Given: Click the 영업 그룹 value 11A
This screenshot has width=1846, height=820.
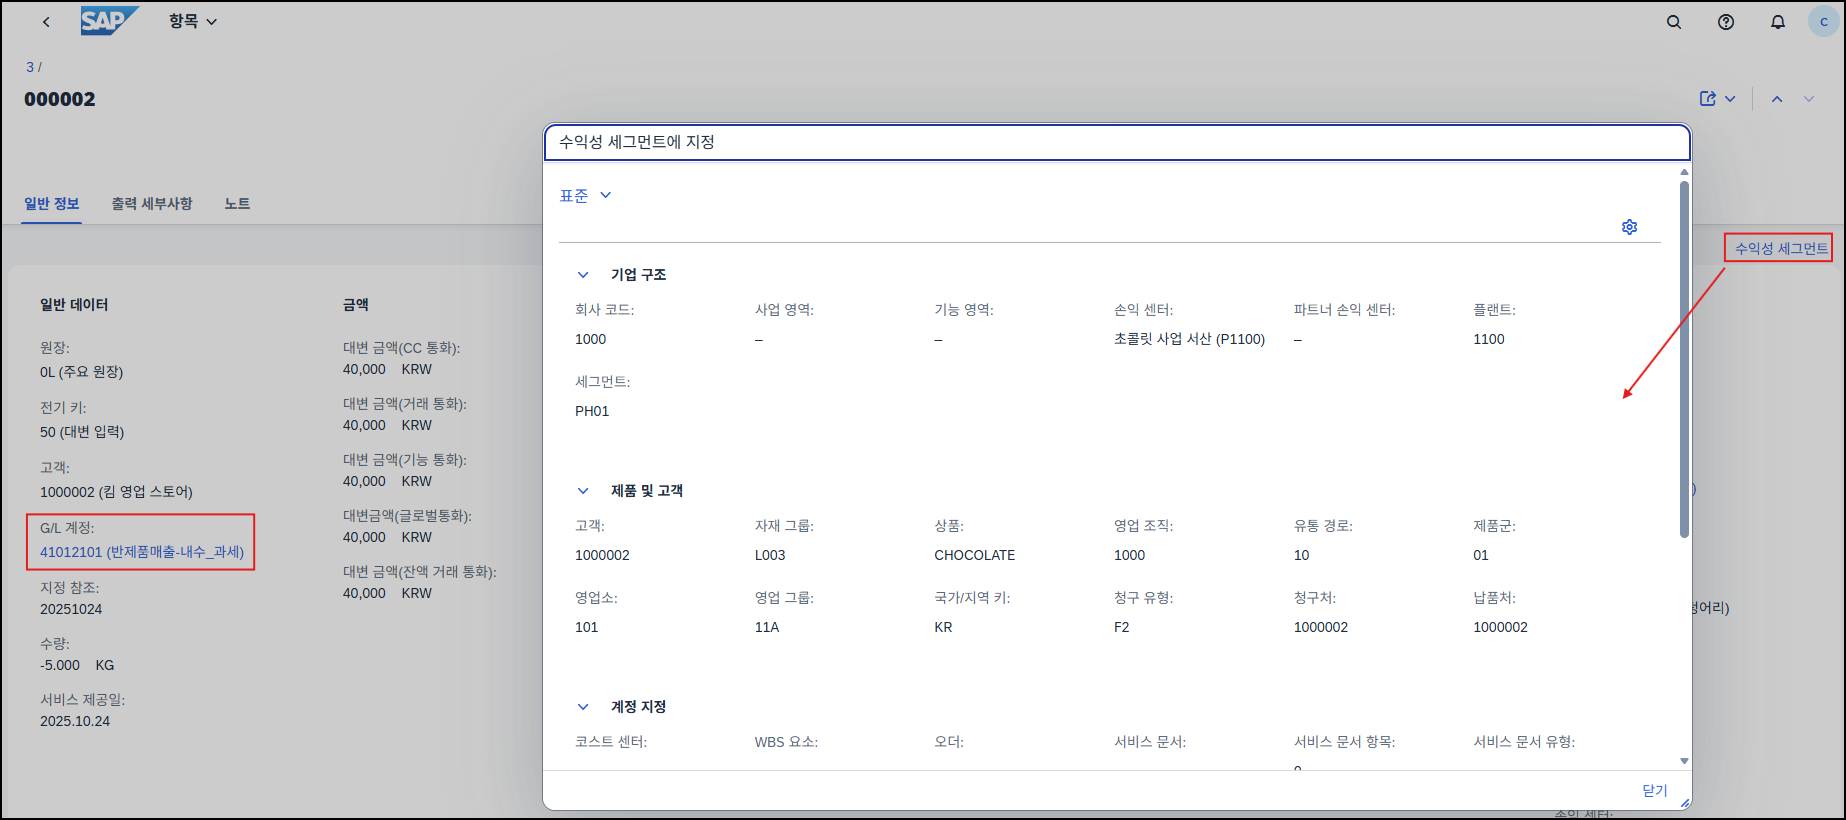Looking at the screenshot, I should tap(767, 627).
